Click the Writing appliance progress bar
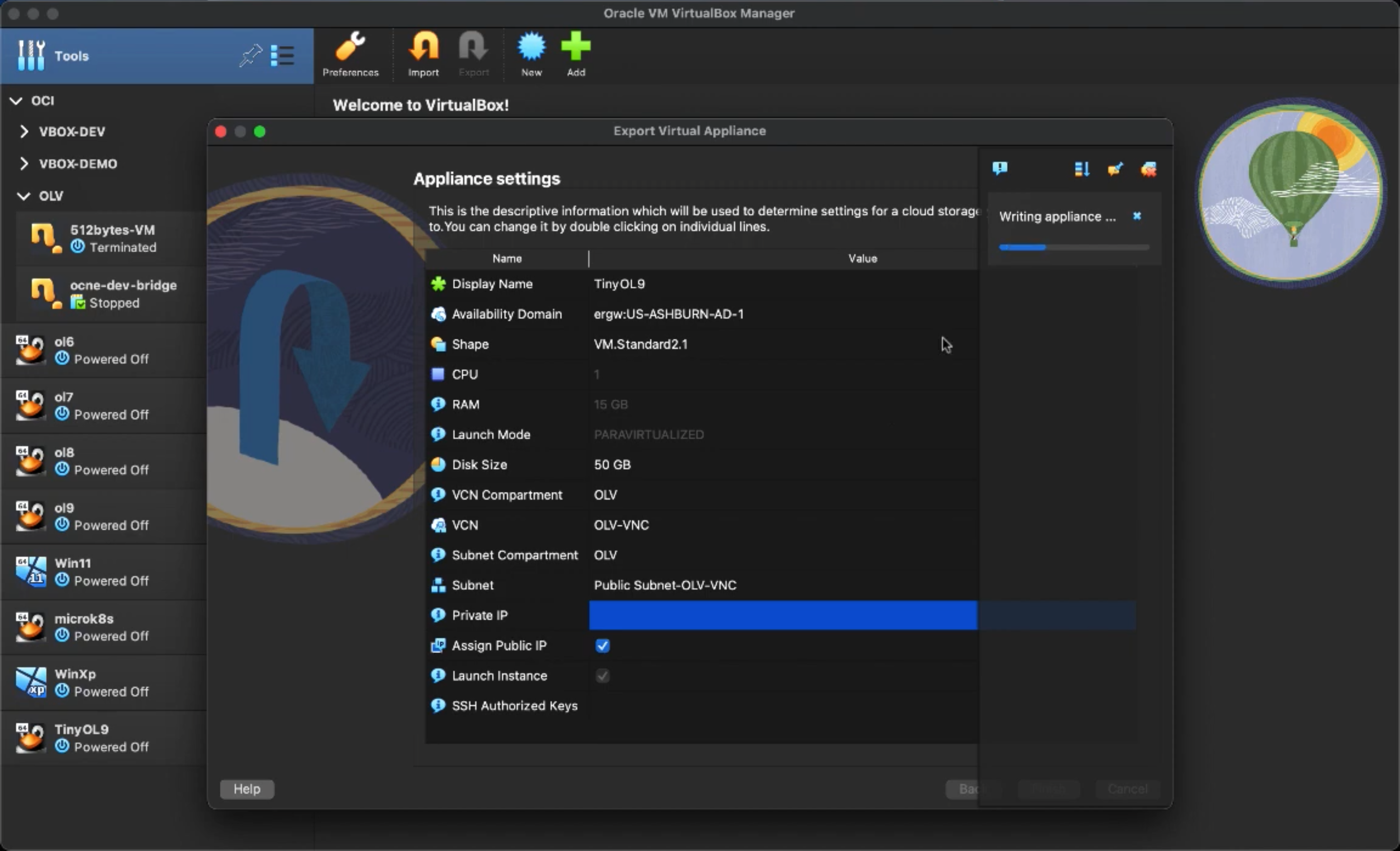Screen dimensions: 1400x851 1073,247
